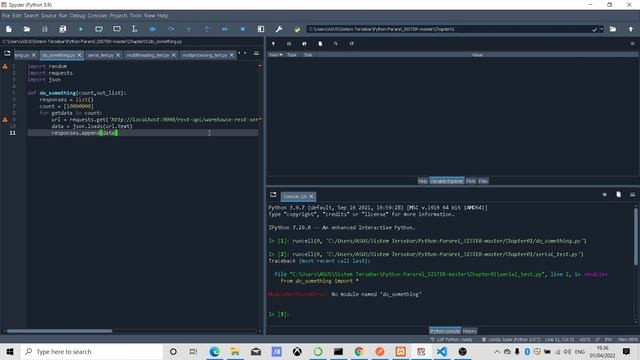Click the Name column header sort arrow
This screenshot has height=360, width=640.
point(281,54)
